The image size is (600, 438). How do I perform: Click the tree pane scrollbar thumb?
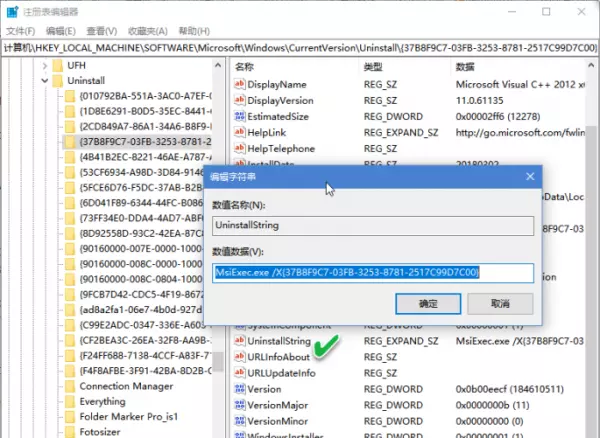pyautogui.click(x=218, y=361)
